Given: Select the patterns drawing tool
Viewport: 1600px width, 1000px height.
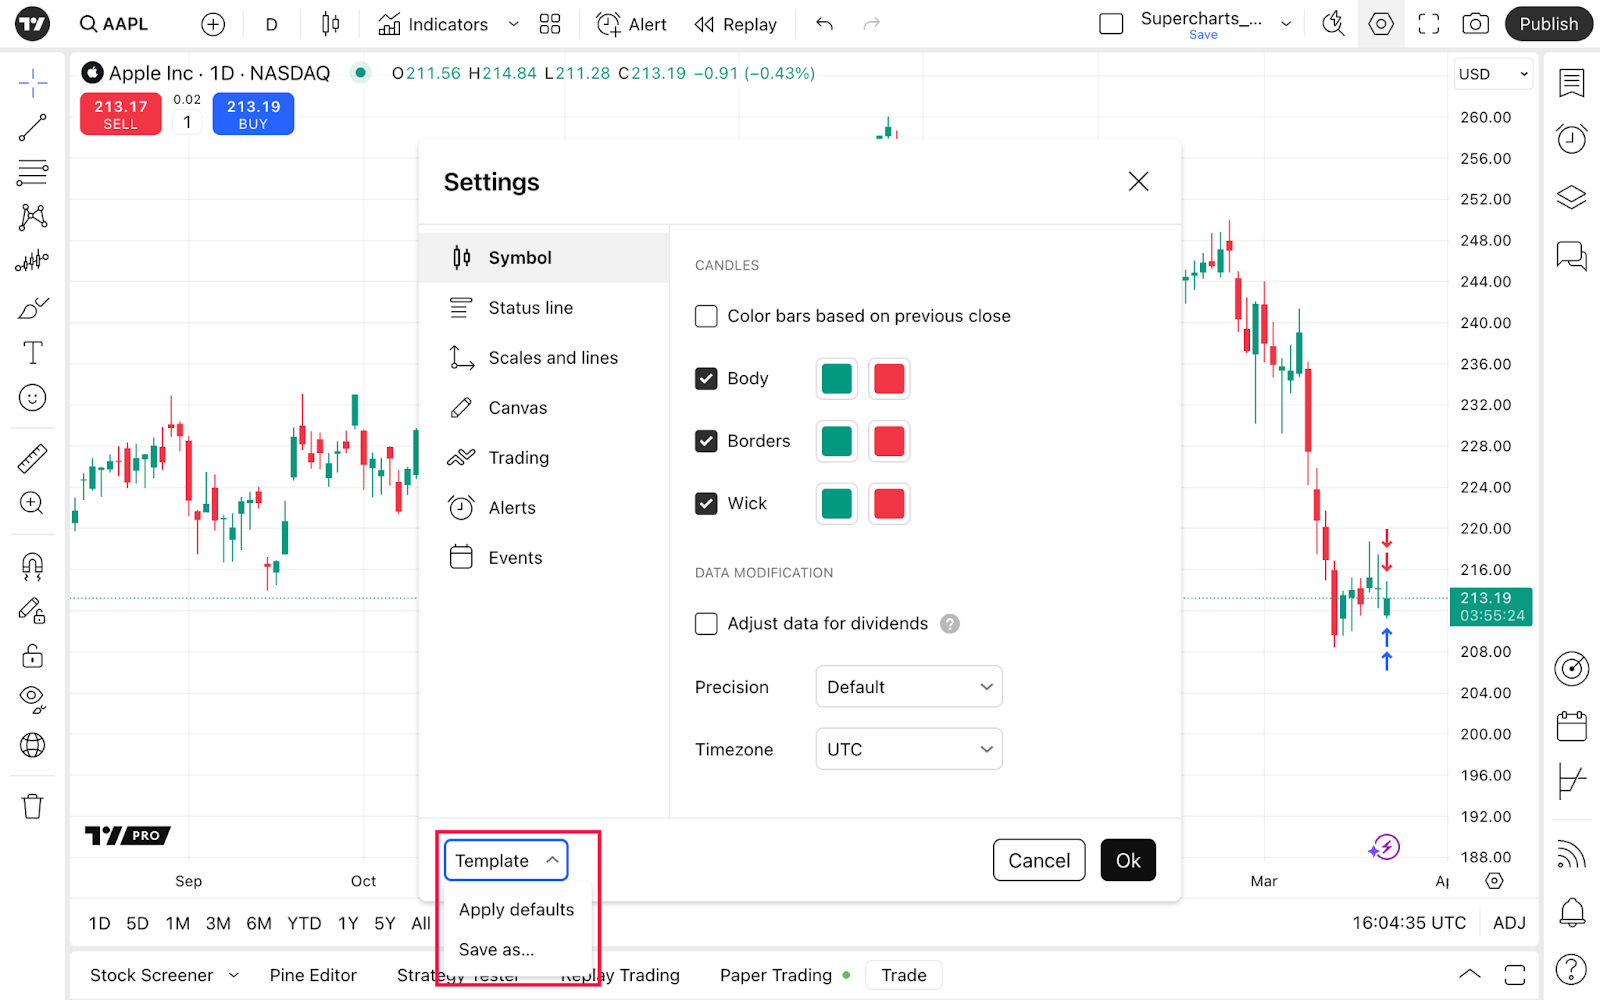Looking at the screenshot, I should [x=33, y=217].
